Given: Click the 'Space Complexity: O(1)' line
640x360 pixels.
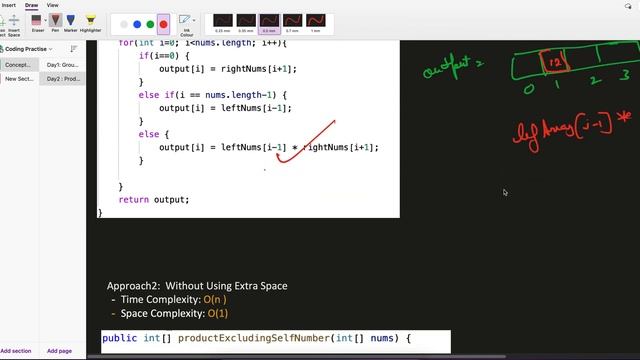Looking at the screenshot, I should tap(174, 313).
